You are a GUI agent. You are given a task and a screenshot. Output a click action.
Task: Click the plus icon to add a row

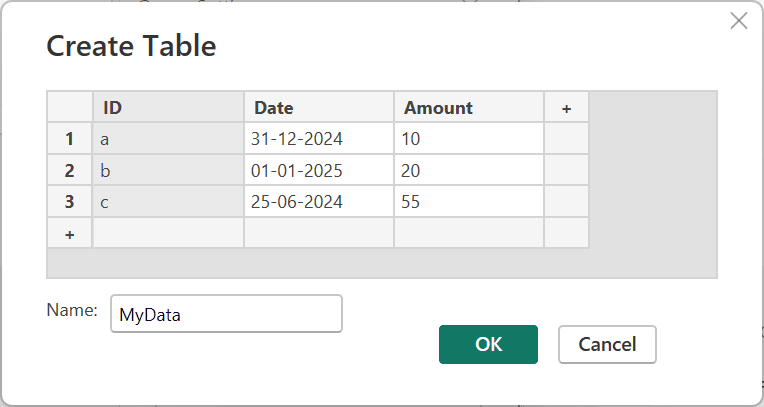pos(70,233)
